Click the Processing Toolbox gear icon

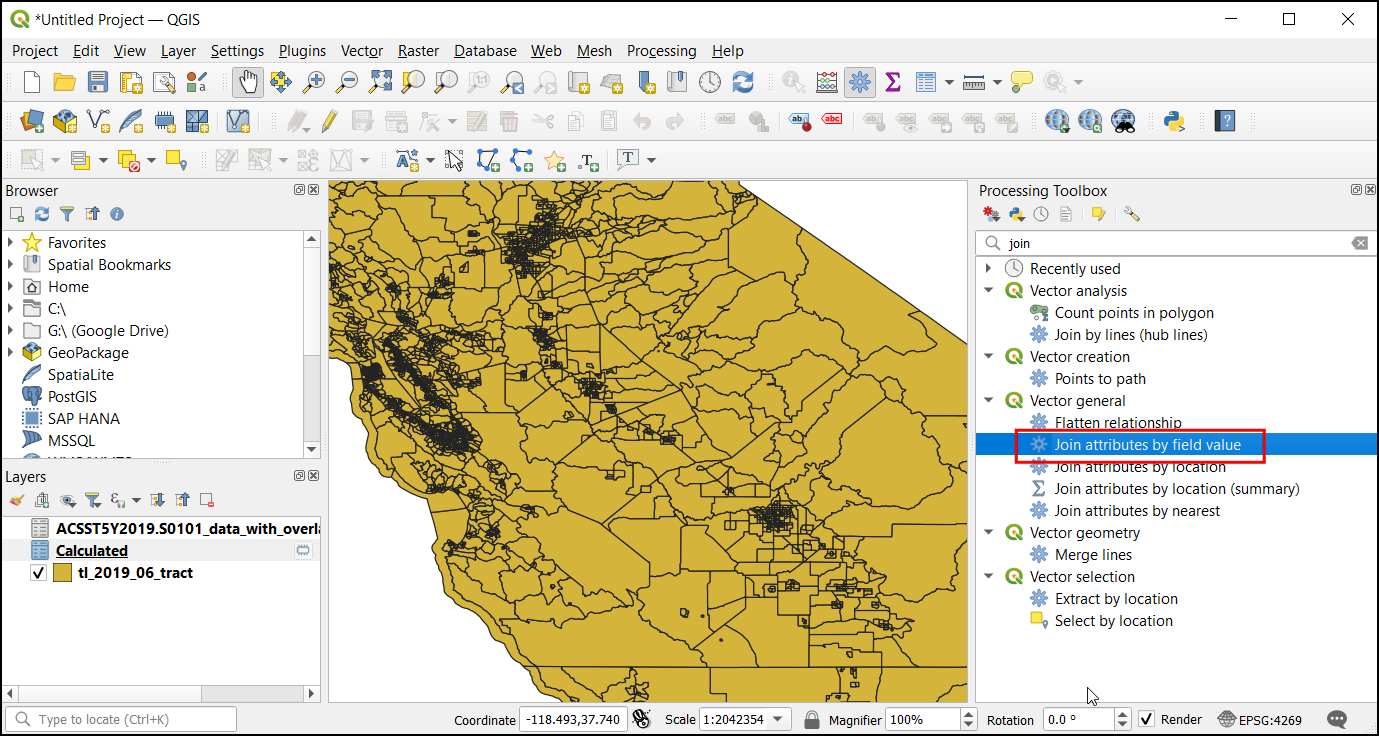tap(859, 82)
